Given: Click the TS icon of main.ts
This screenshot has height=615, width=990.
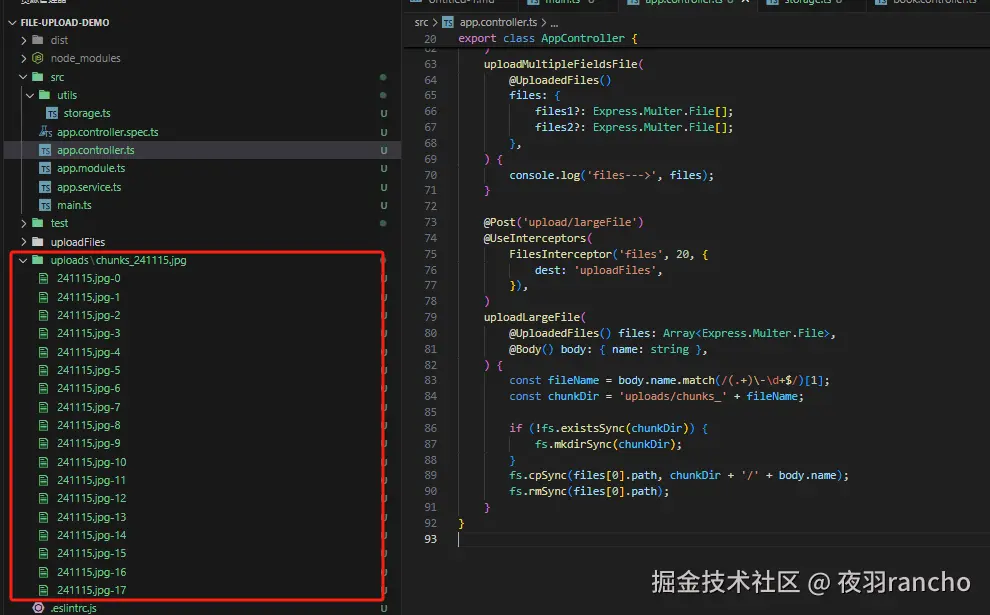Looking at the screenshot, I should 45,206.
